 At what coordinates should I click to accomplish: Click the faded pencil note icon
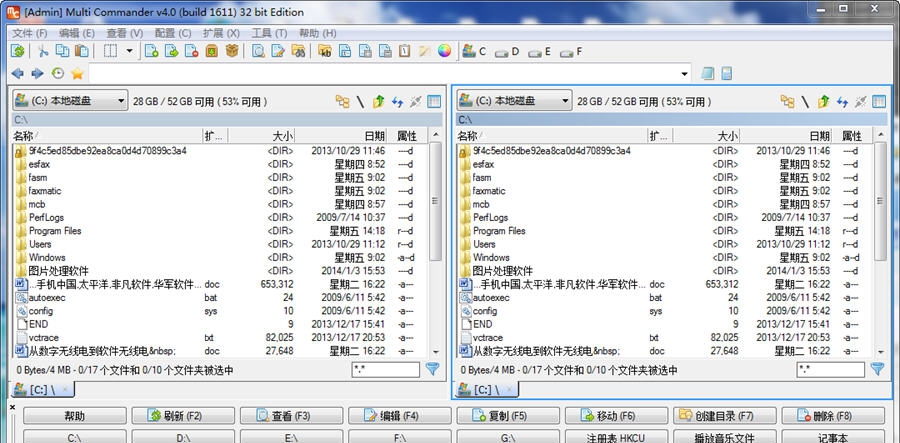point(424,51)
